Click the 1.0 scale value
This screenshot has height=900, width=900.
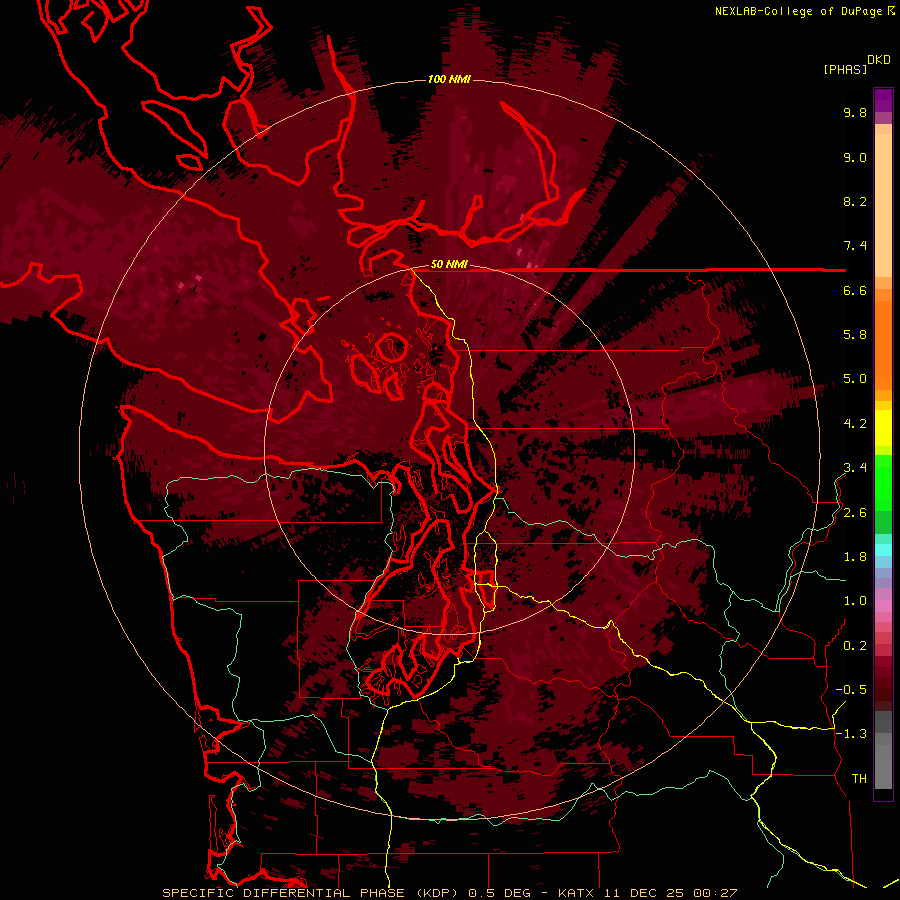[x=855, y=601]
